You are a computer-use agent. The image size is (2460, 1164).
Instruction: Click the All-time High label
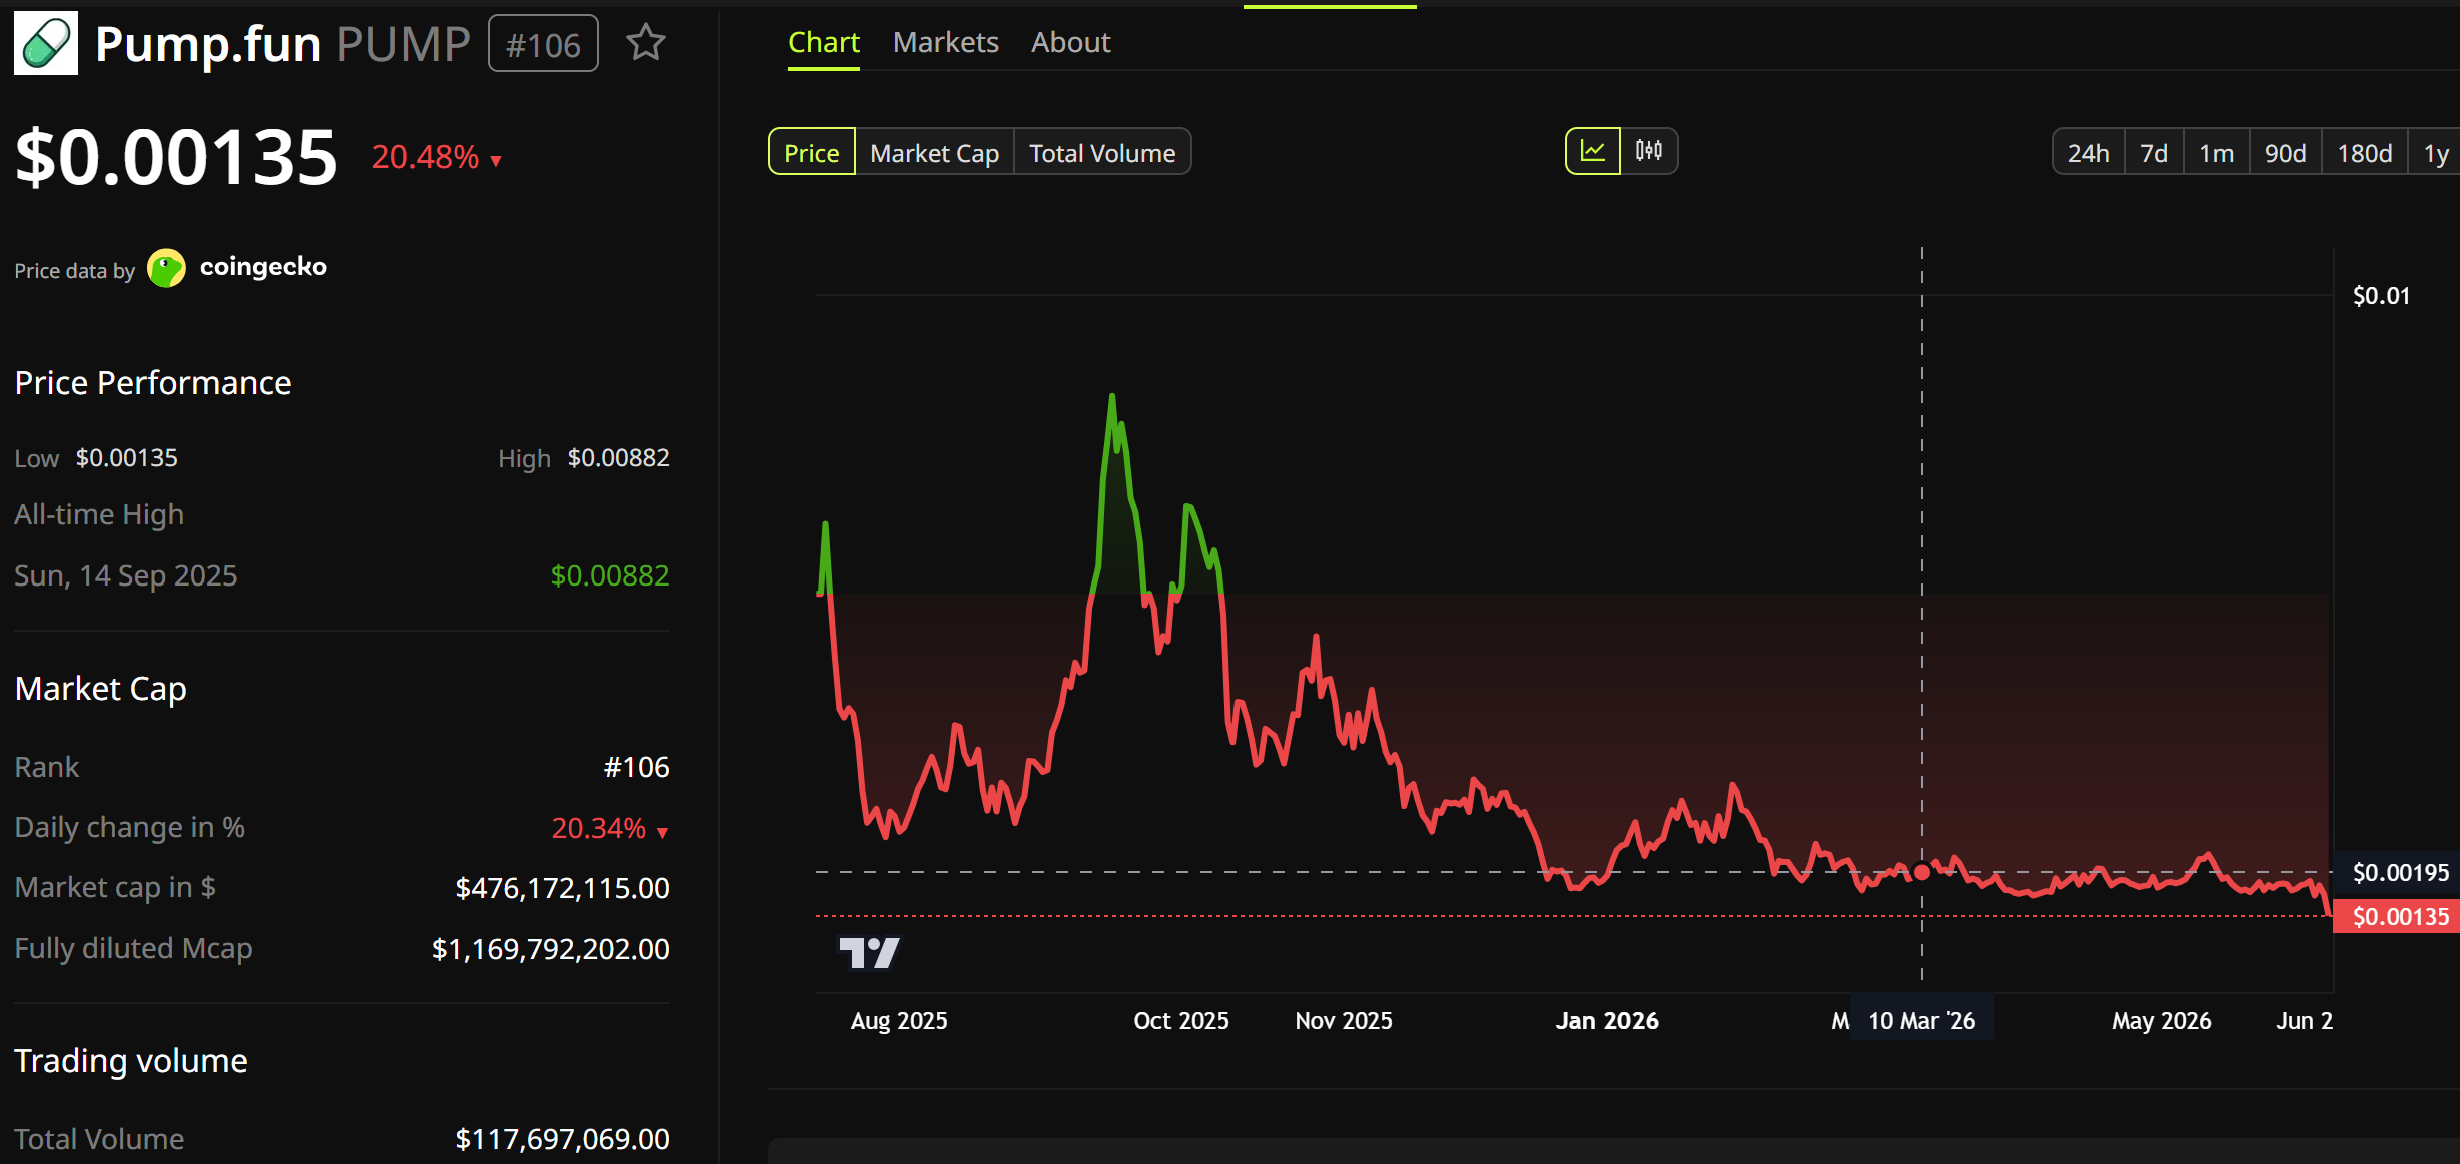pyautogui.click(x=99, y=514)
